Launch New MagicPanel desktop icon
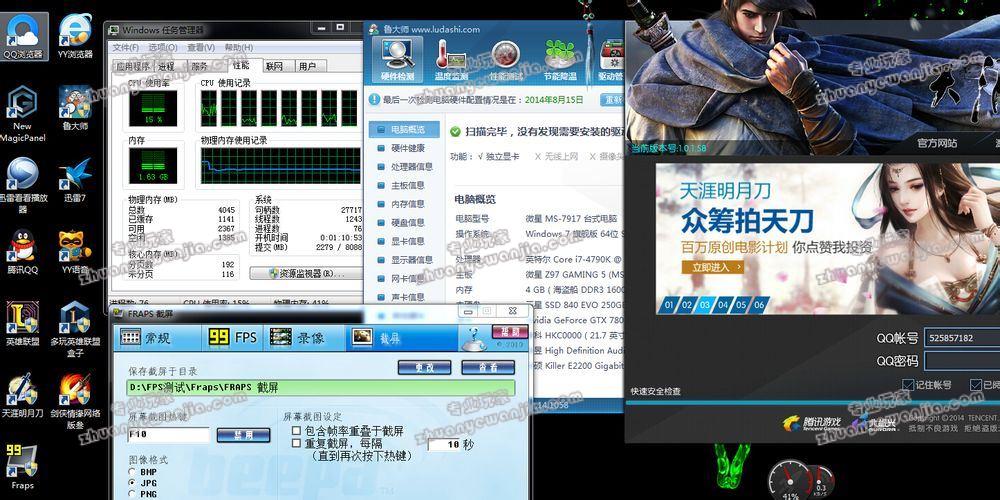Image resolution: width=1000 pixels, height=500 pixels. (22, 114)
